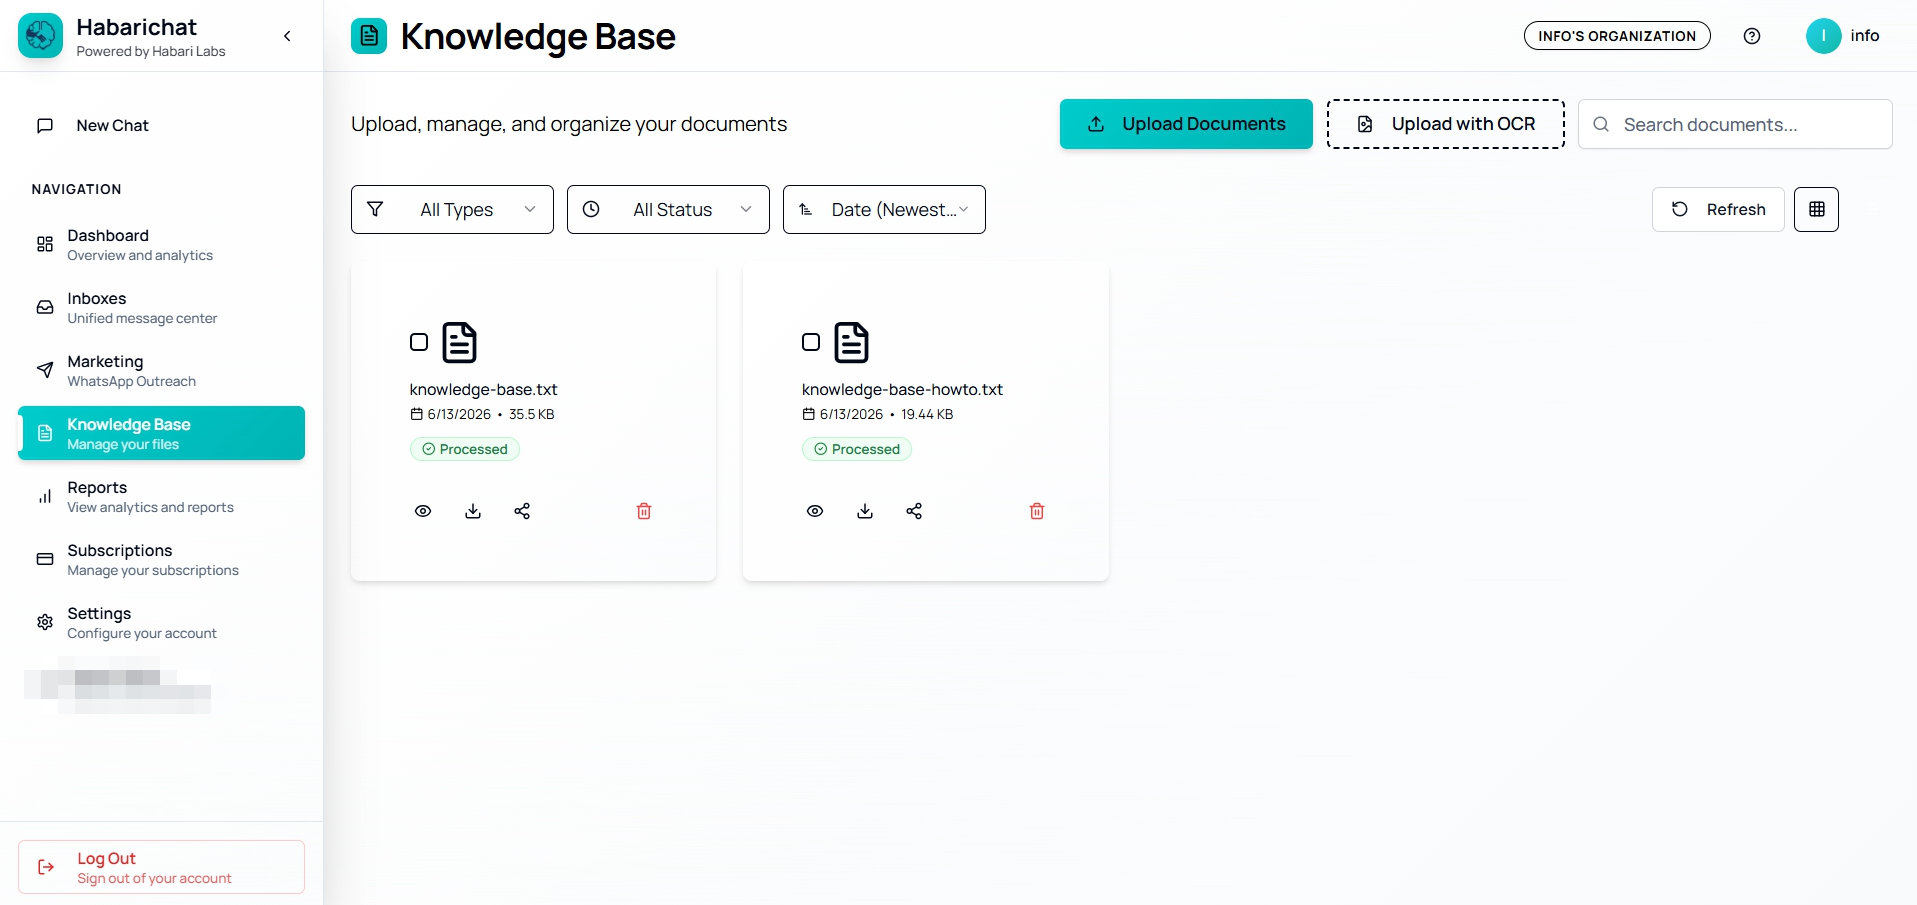Select Knowledge Base in the sidebar
Viewport: 1917px width, 905px height.
161,433
